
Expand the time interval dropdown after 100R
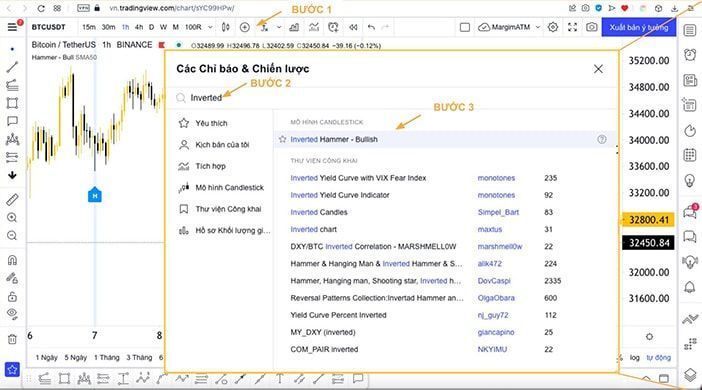pyautogui.click(x=210, y=27)
